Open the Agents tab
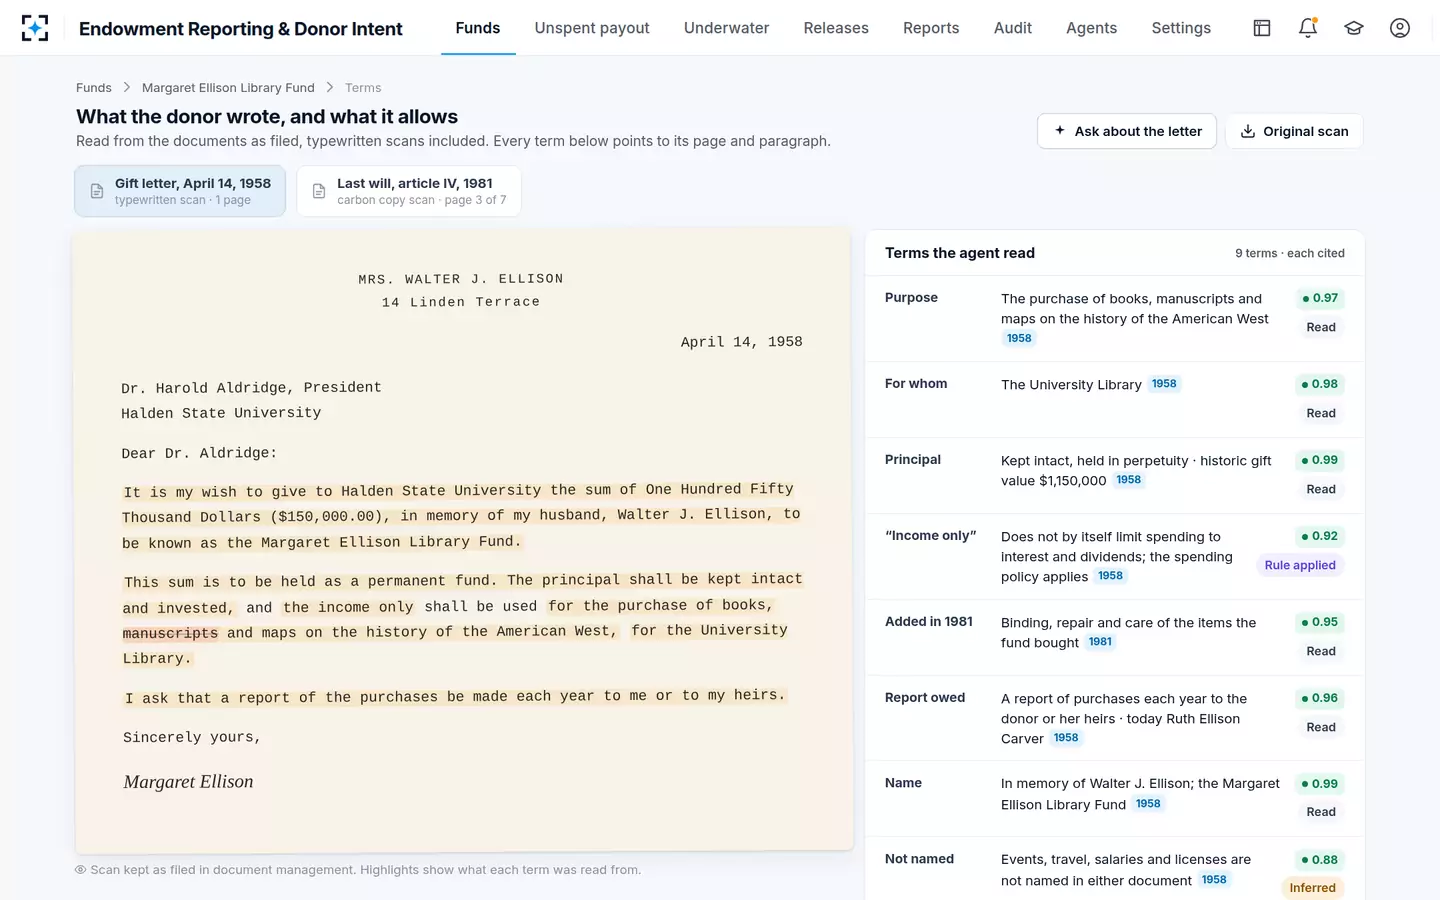This screenshot has height=900, width=1440. [1091, 28]
